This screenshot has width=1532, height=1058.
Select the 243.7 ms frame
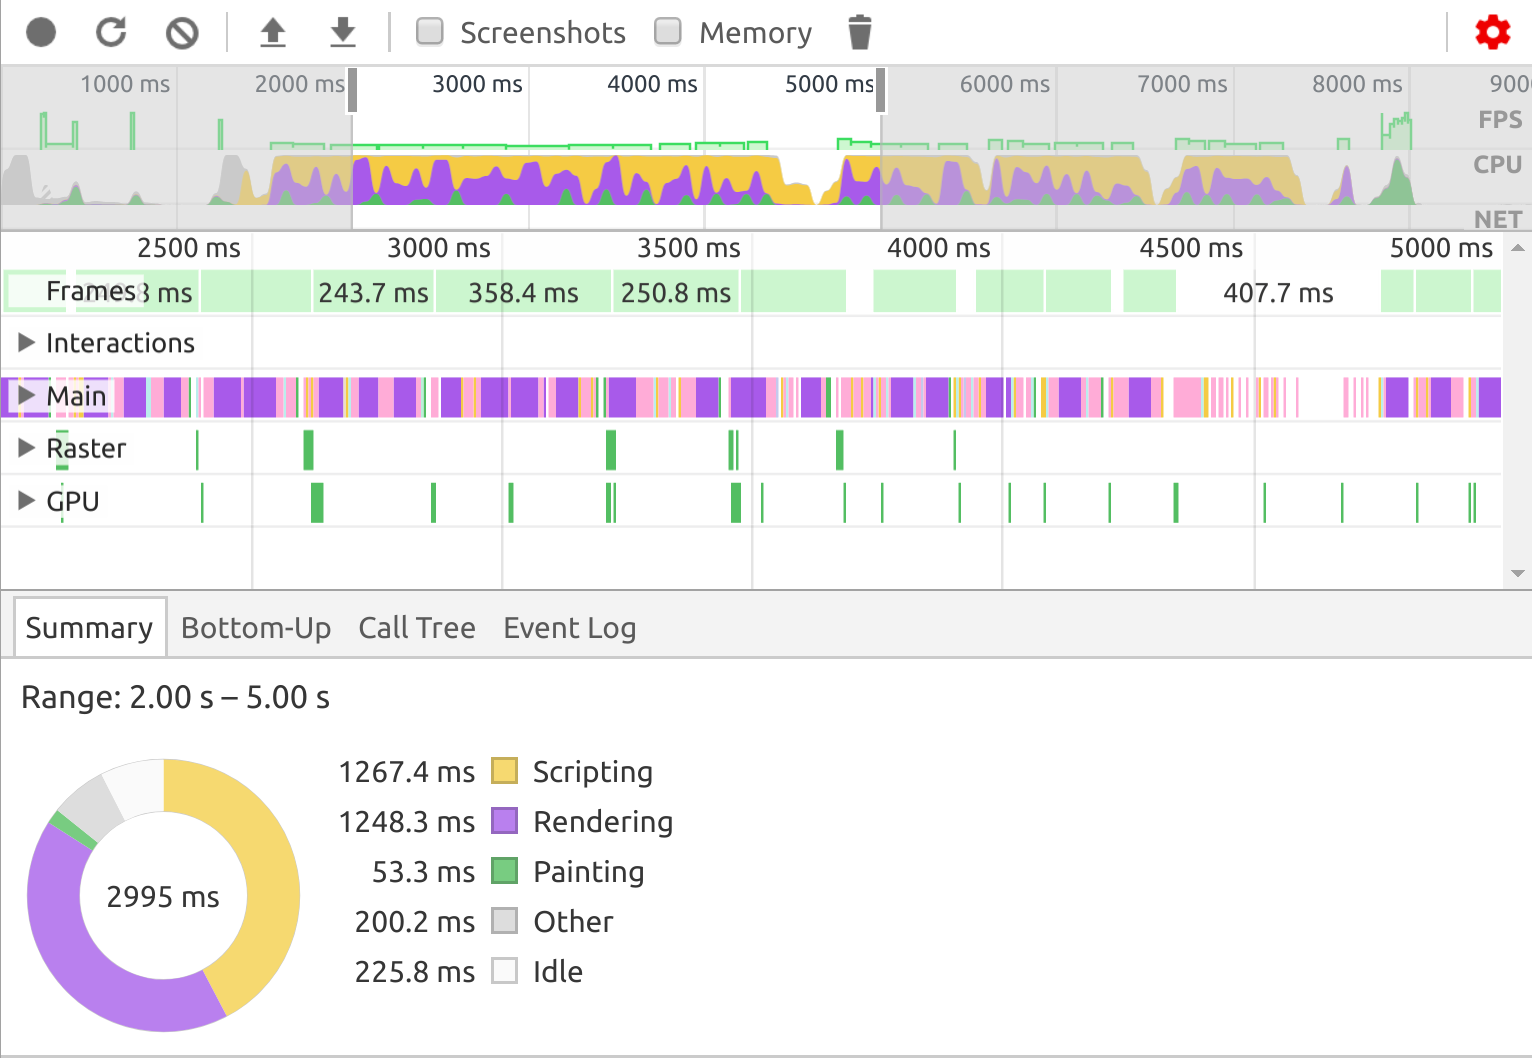(x=373, y=293)
